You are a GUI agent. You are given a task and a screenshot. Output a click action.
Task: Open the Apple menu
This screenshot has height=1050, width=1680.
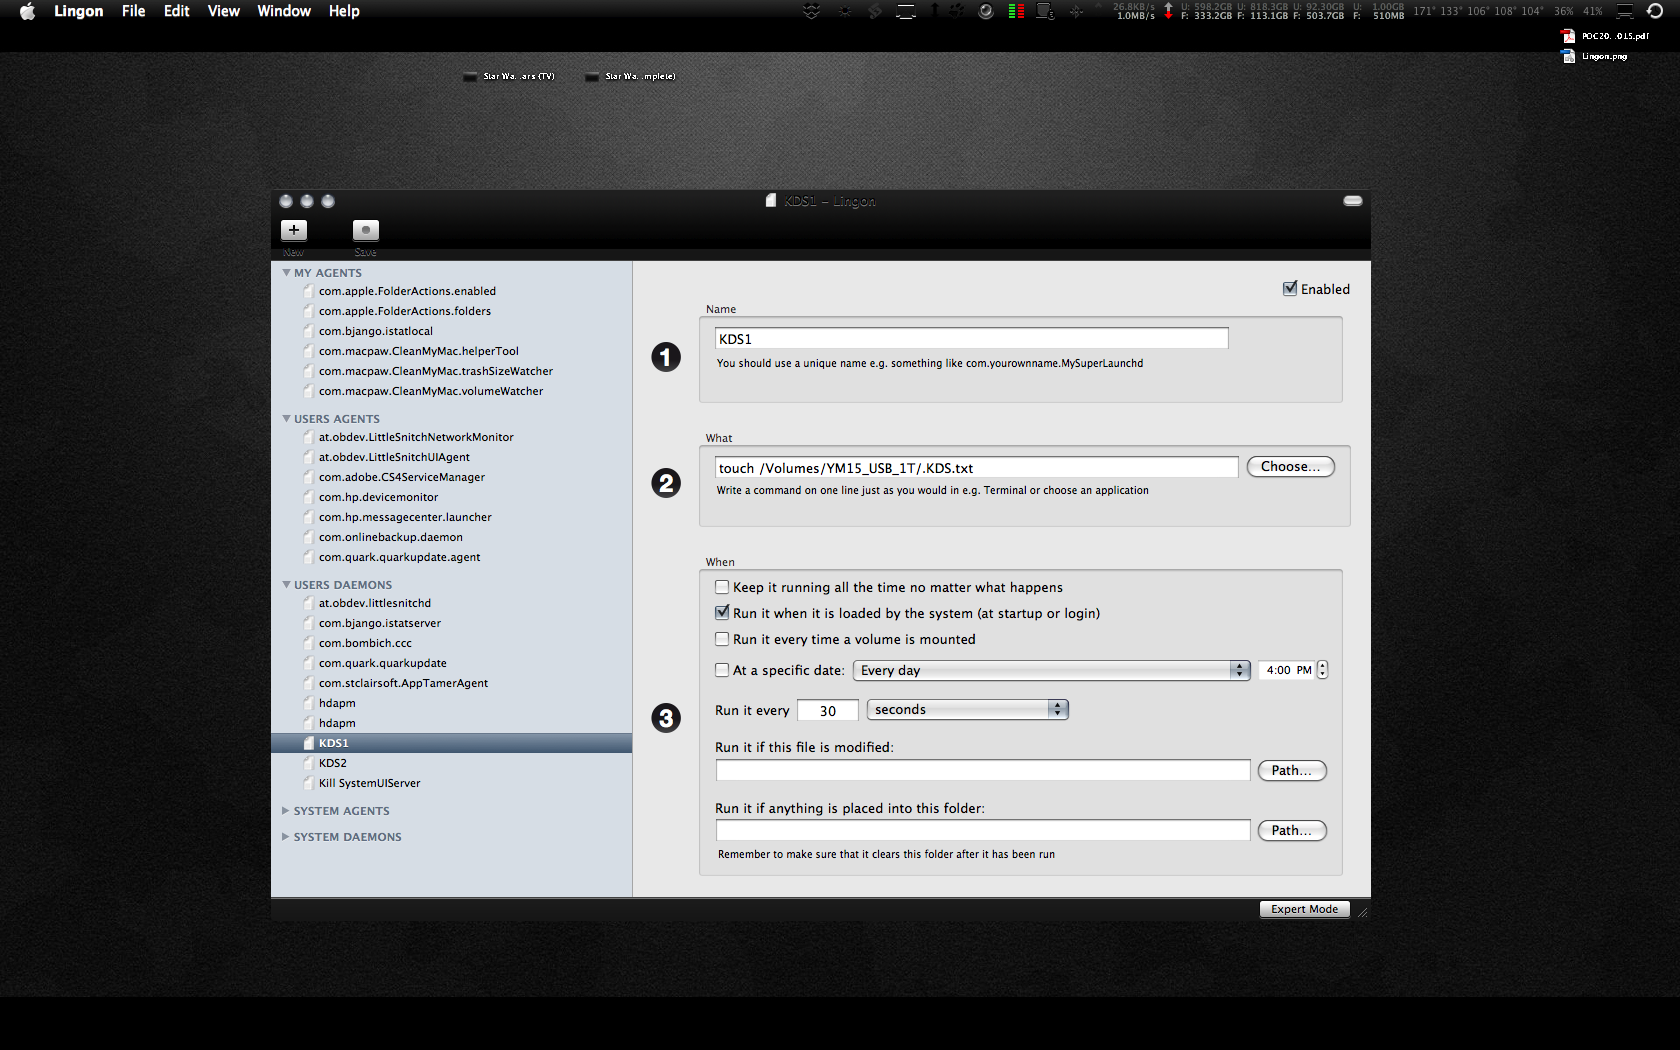pos(28,11)
